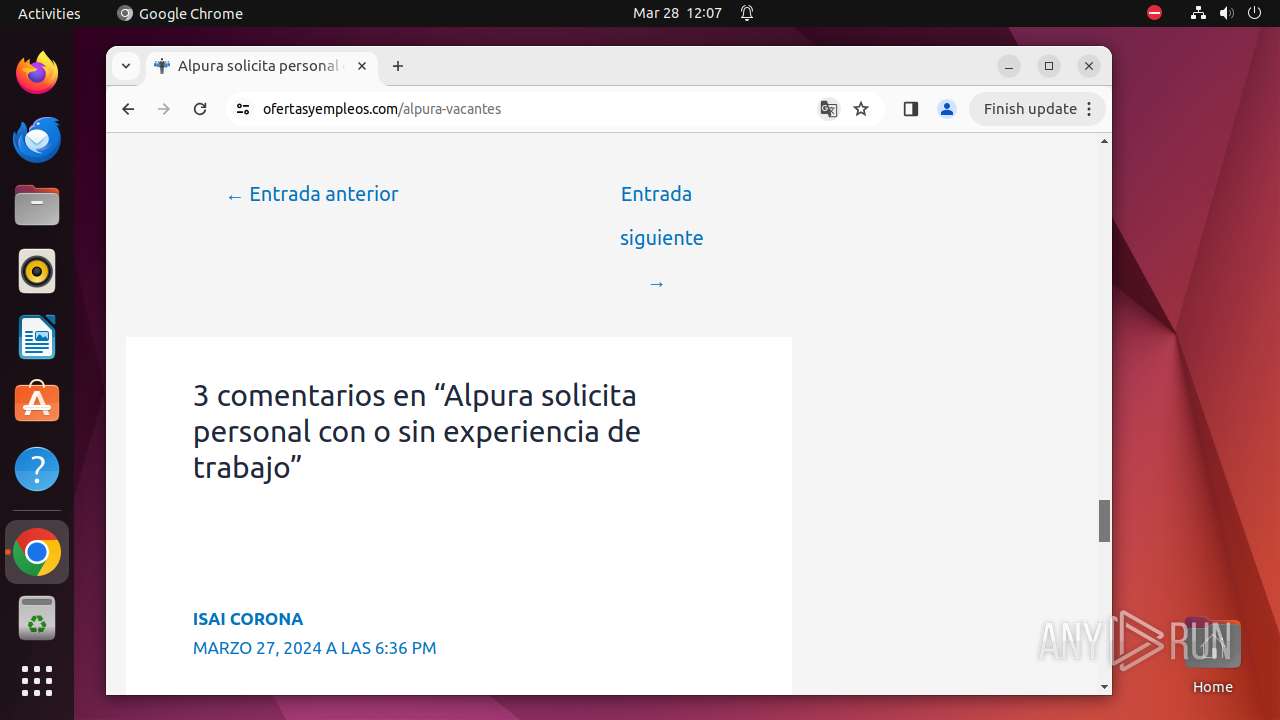Open comment date Marzo 27, 2024 link
The height and width of the screenshot is (720, 1280).
315,648
